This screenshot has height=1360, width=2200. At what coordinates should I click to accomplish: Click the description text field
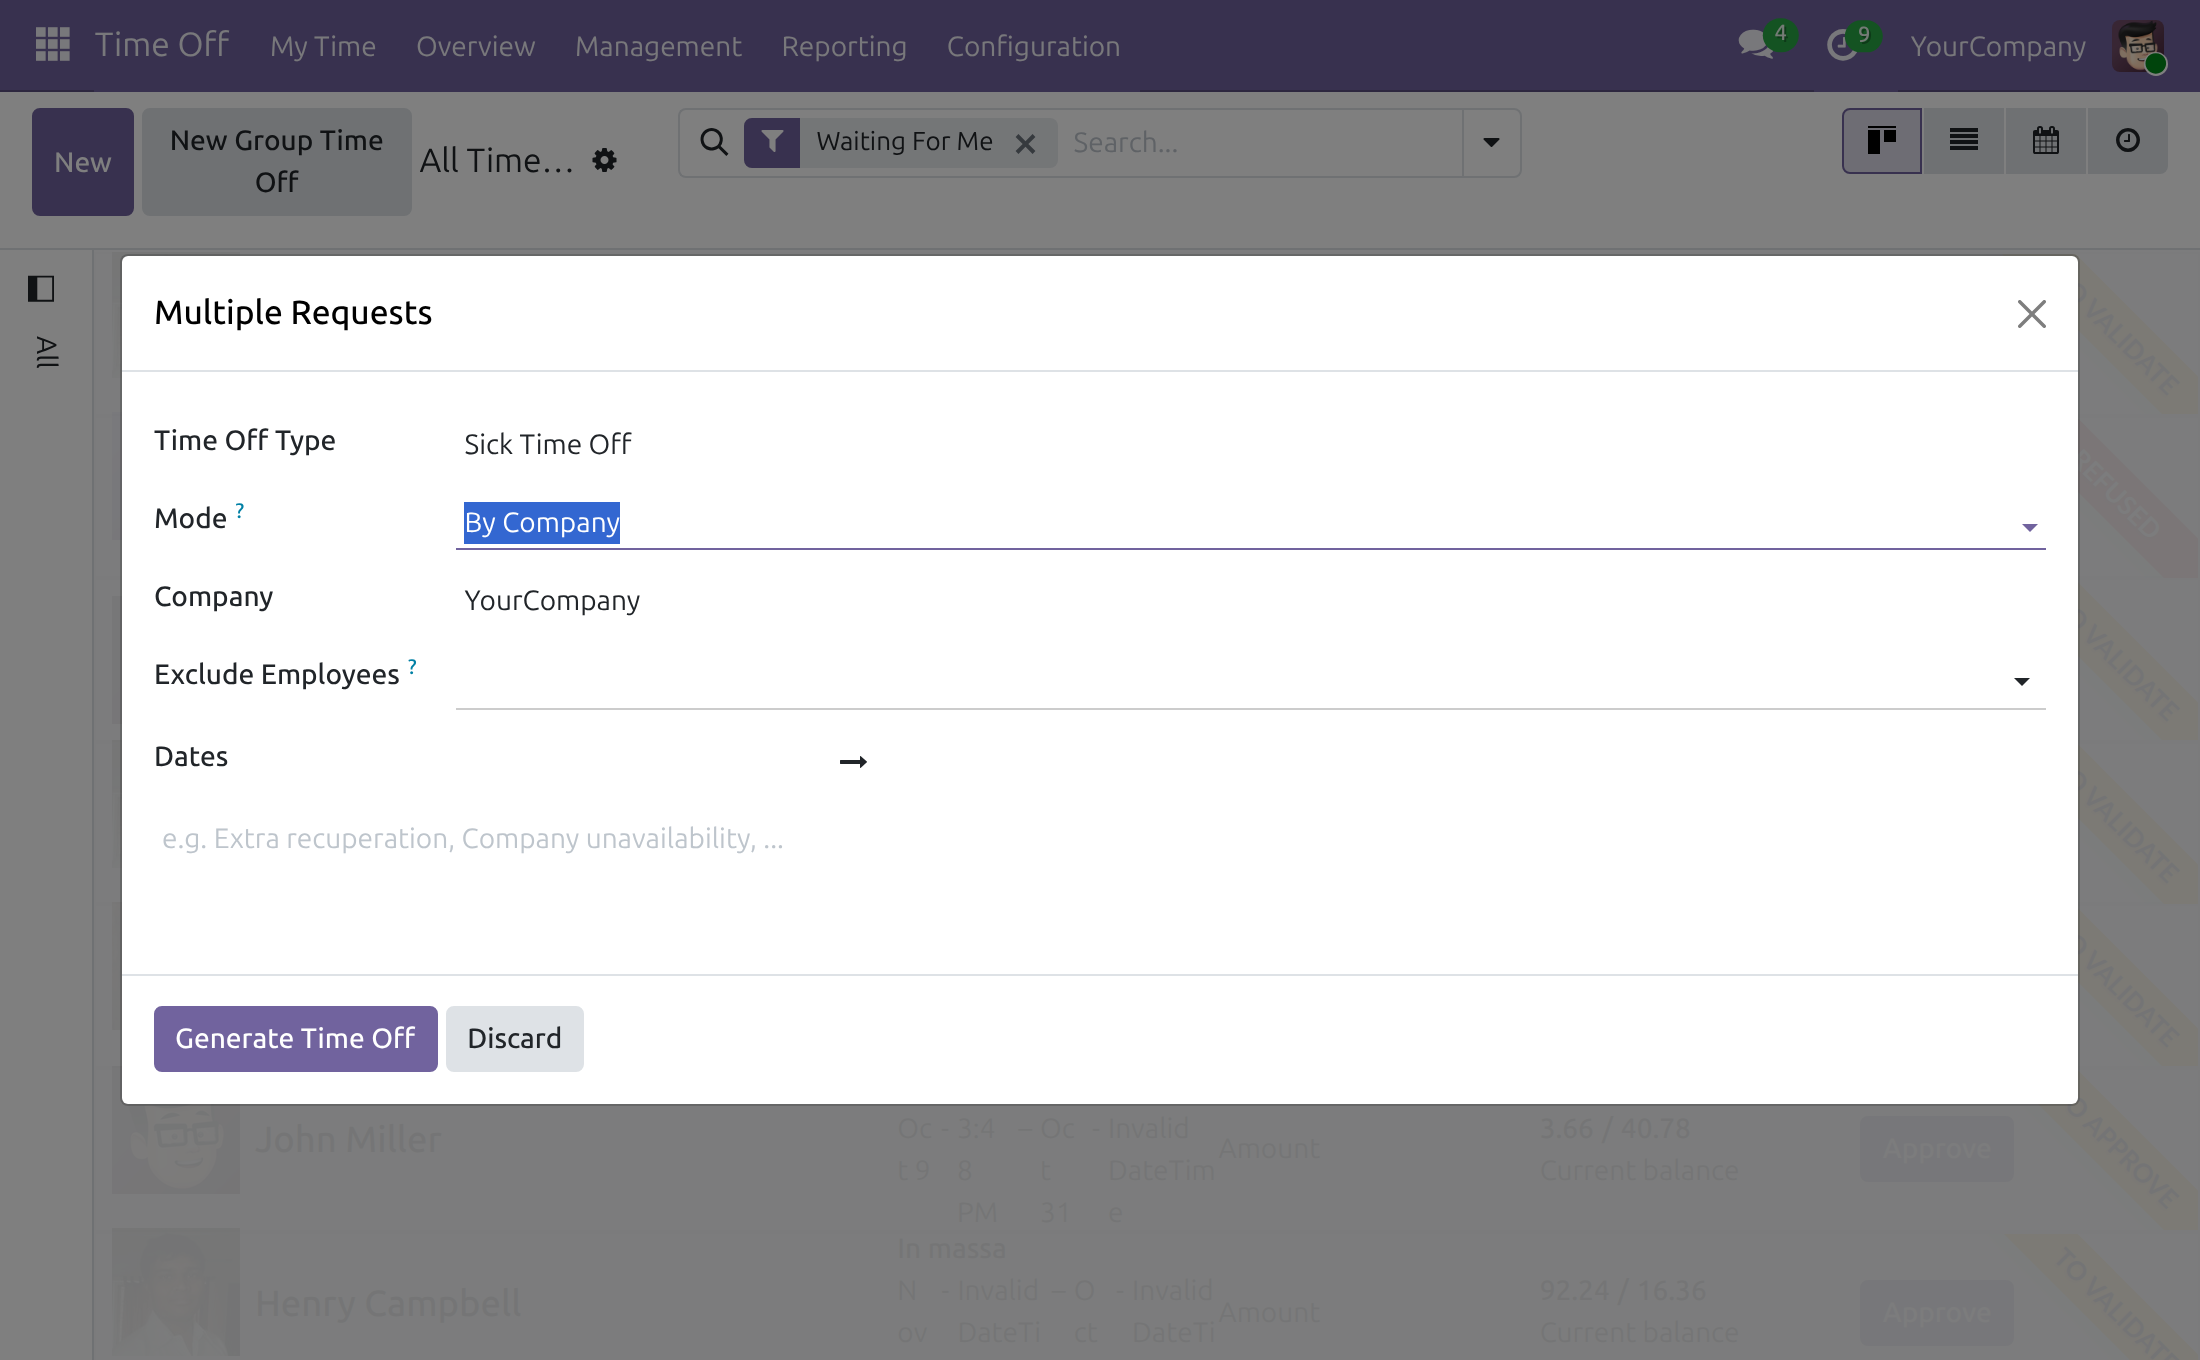tap(1100, 838)
